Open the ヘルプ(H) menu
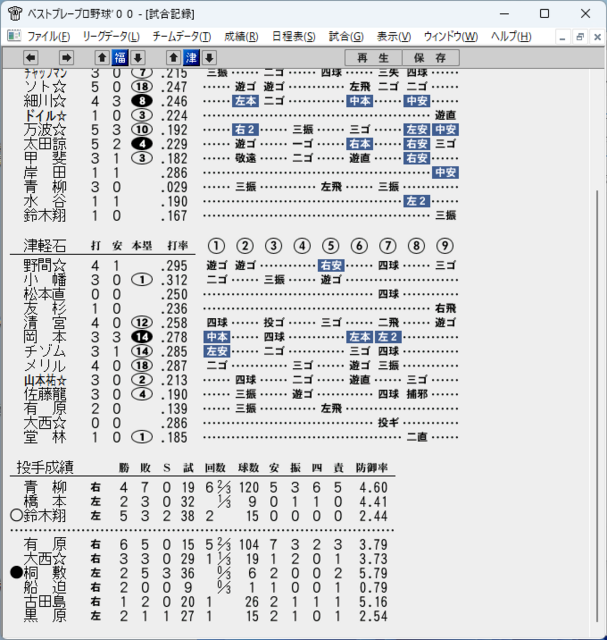The height and width of the screenshot is (640, 607). [x=511, y=37]
